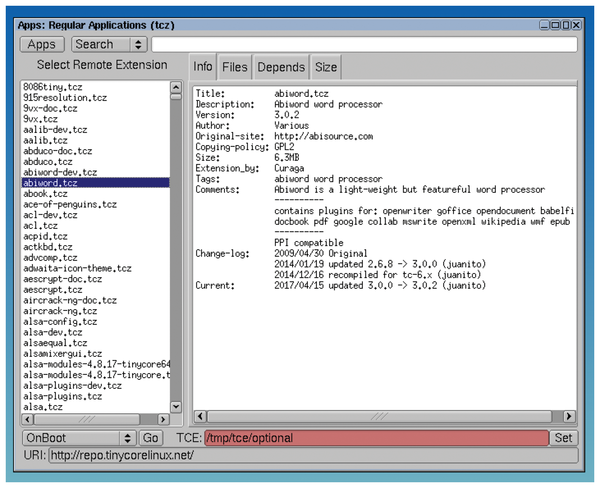Click the extension list vertical scrollbar thumb
This screenshot has height=488, width=600.
[x=176, y=97]
